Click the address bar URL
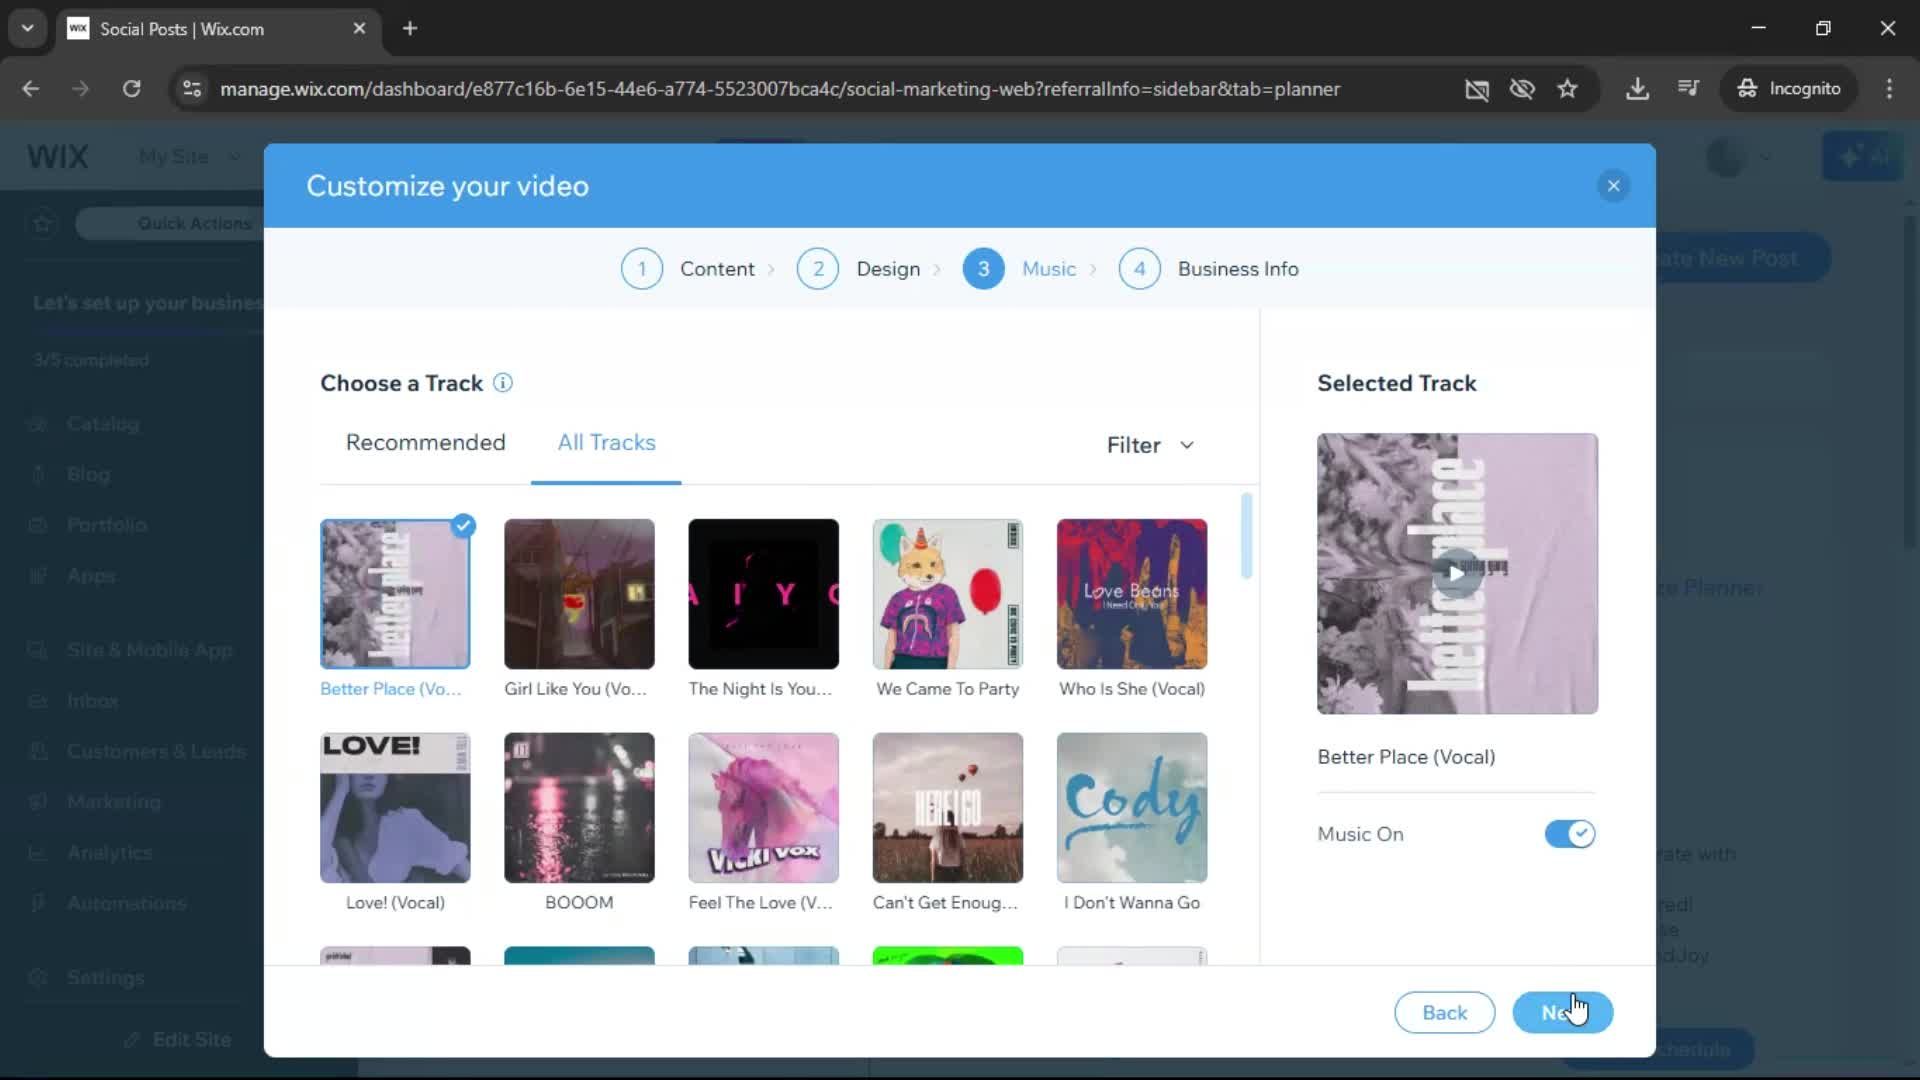Screen dimensions: 1920x1080 779,89
